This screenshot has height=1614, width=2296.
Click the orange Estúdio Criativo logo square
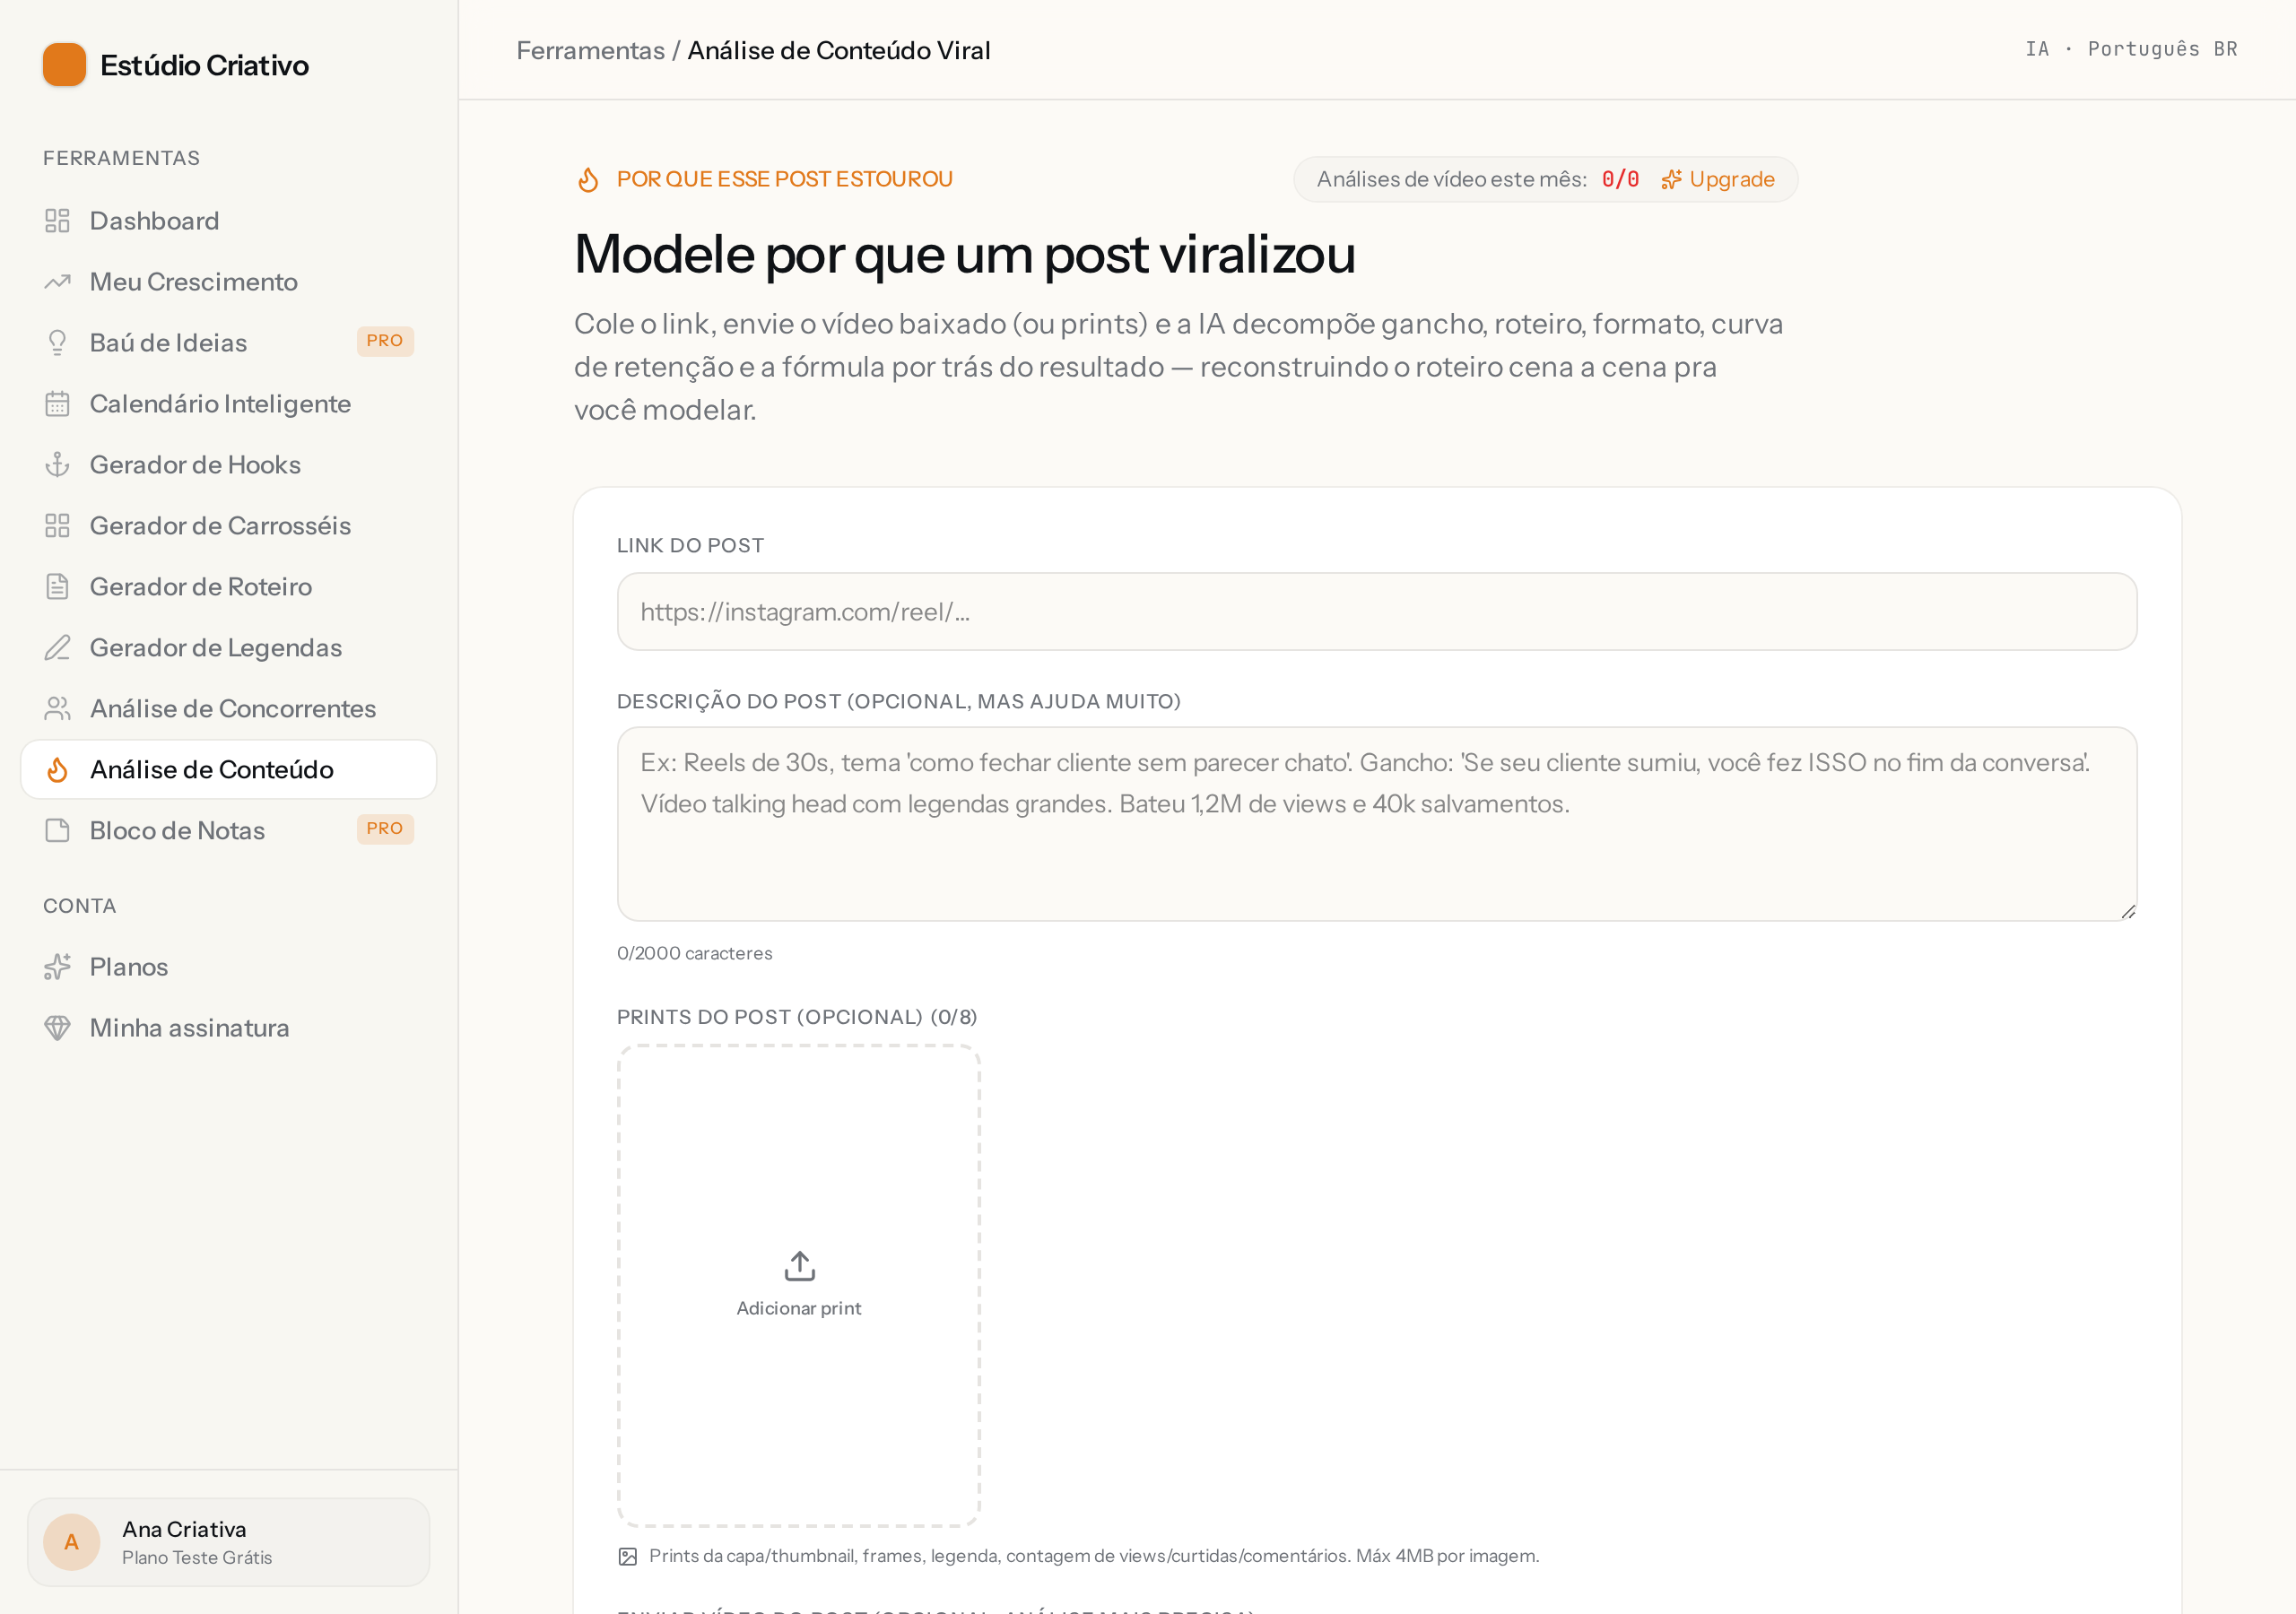click(64, 64)
